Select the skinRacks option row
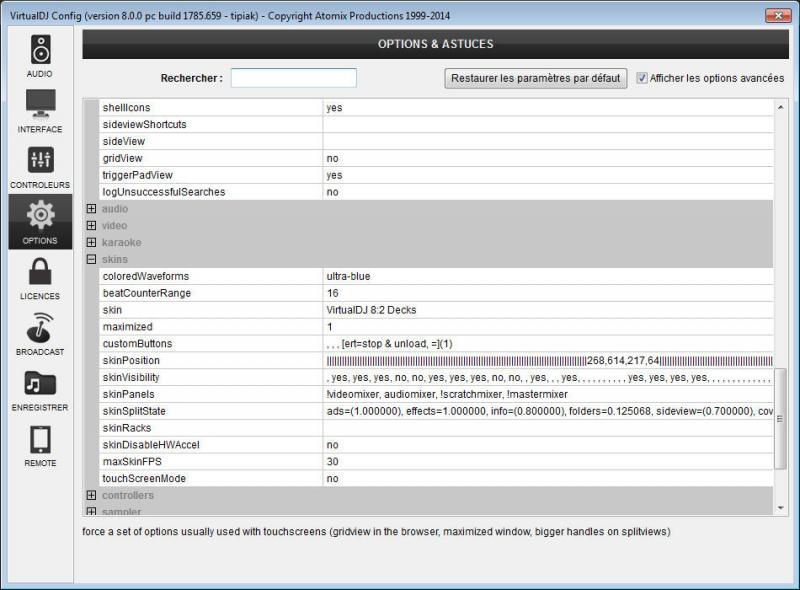This screenshot has width=800, height=590. click(436, 428)
